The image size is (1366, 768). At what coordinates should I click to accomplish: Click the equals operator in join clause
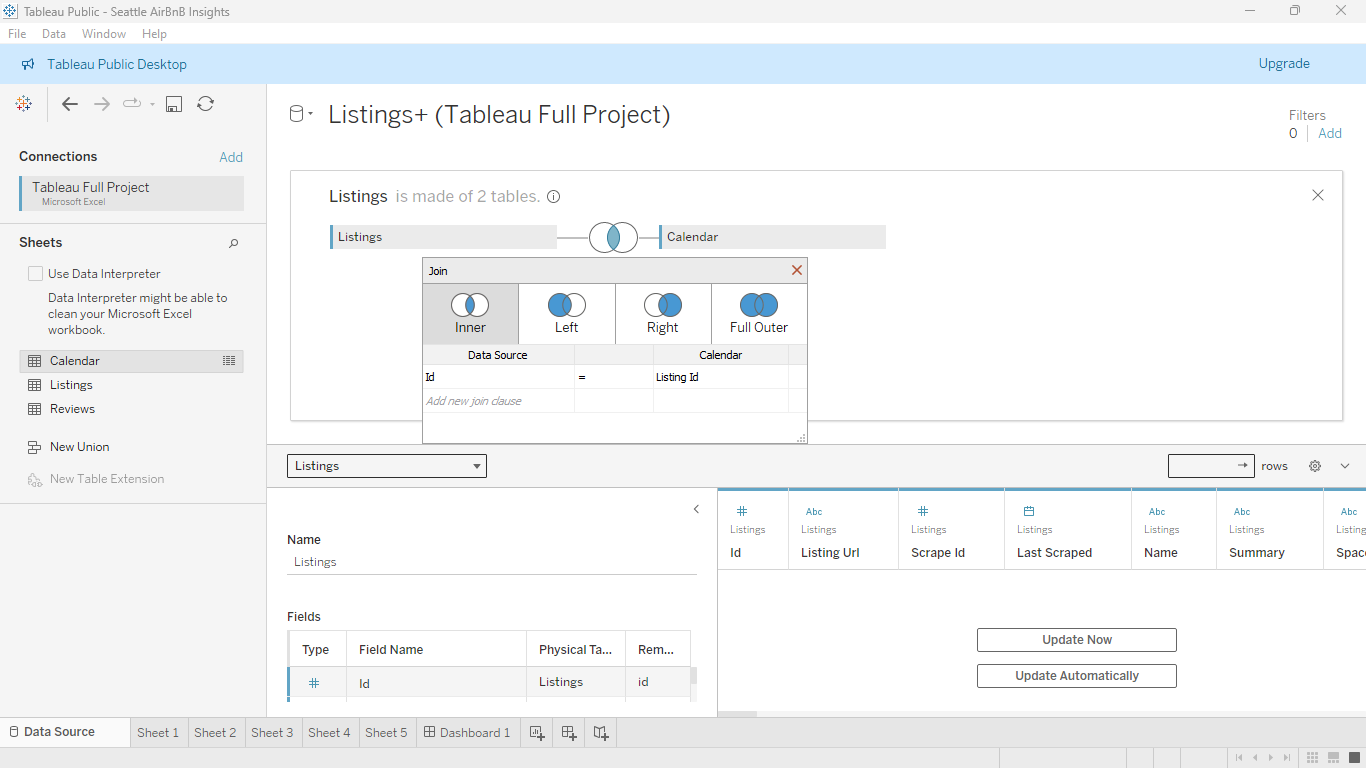[x=614, y=377]
